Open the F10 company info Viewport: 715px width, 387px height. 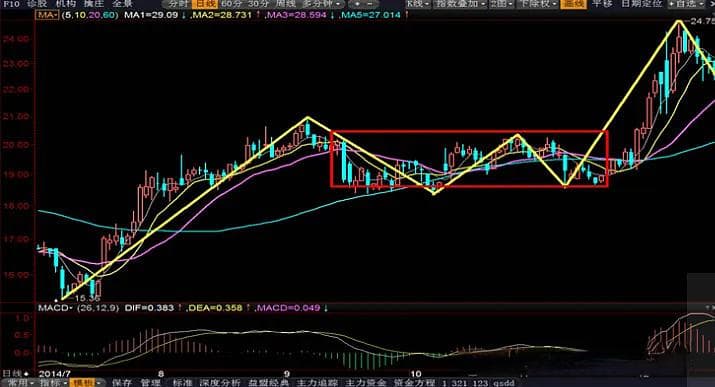(11, 4)
